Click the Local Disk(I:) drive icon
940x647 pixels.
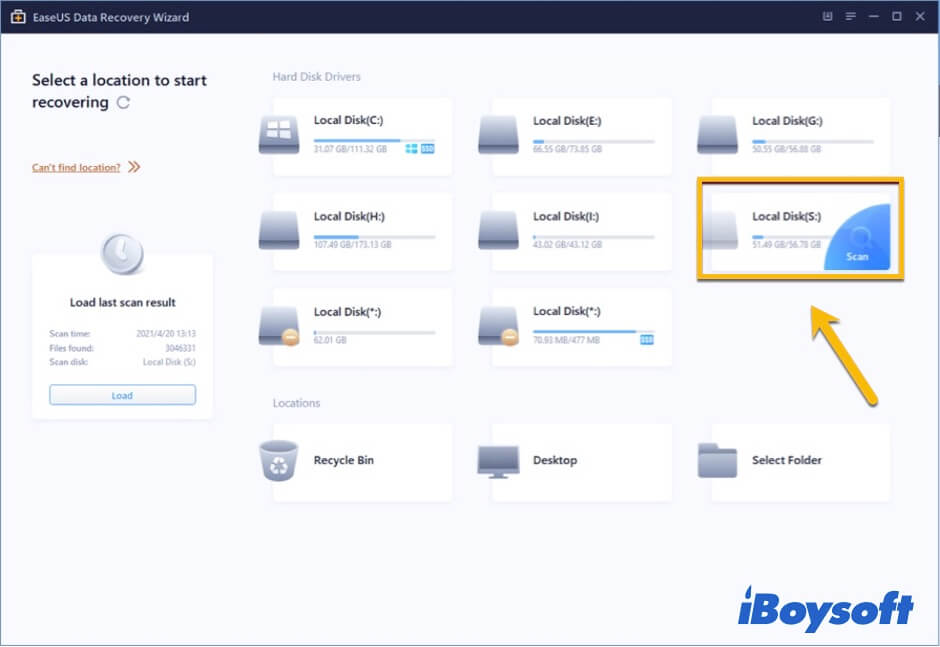tap(498, 230)
